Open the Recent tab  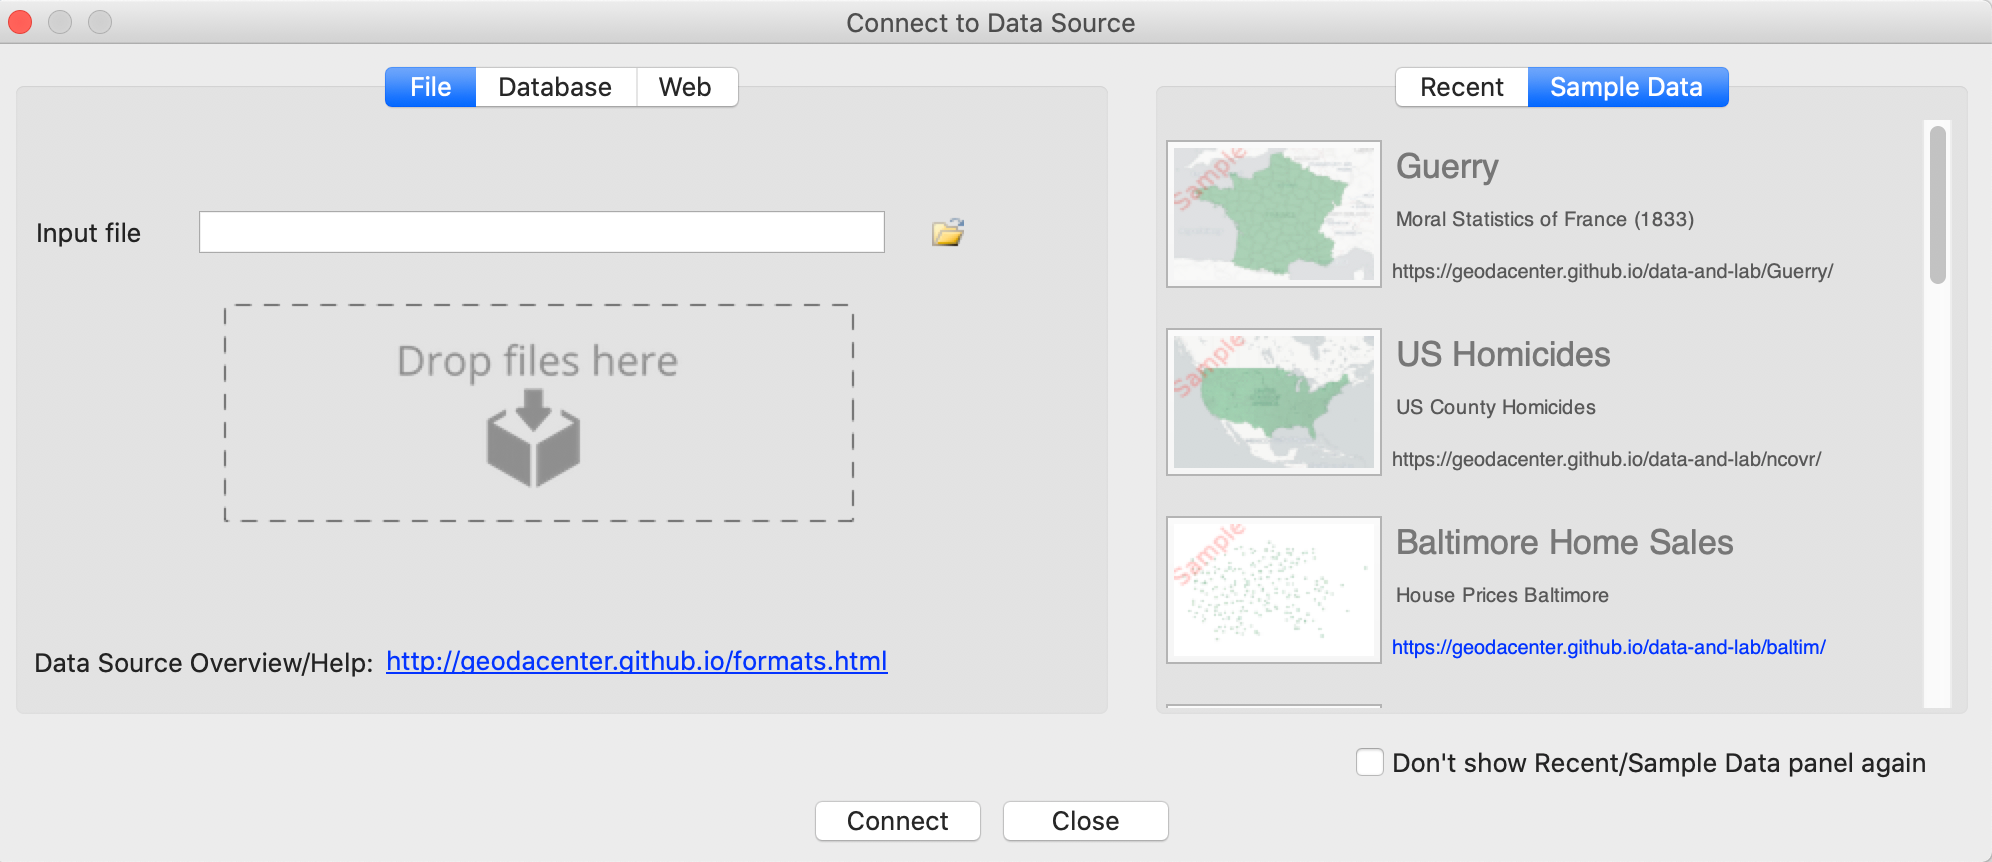click(1462, 87)
